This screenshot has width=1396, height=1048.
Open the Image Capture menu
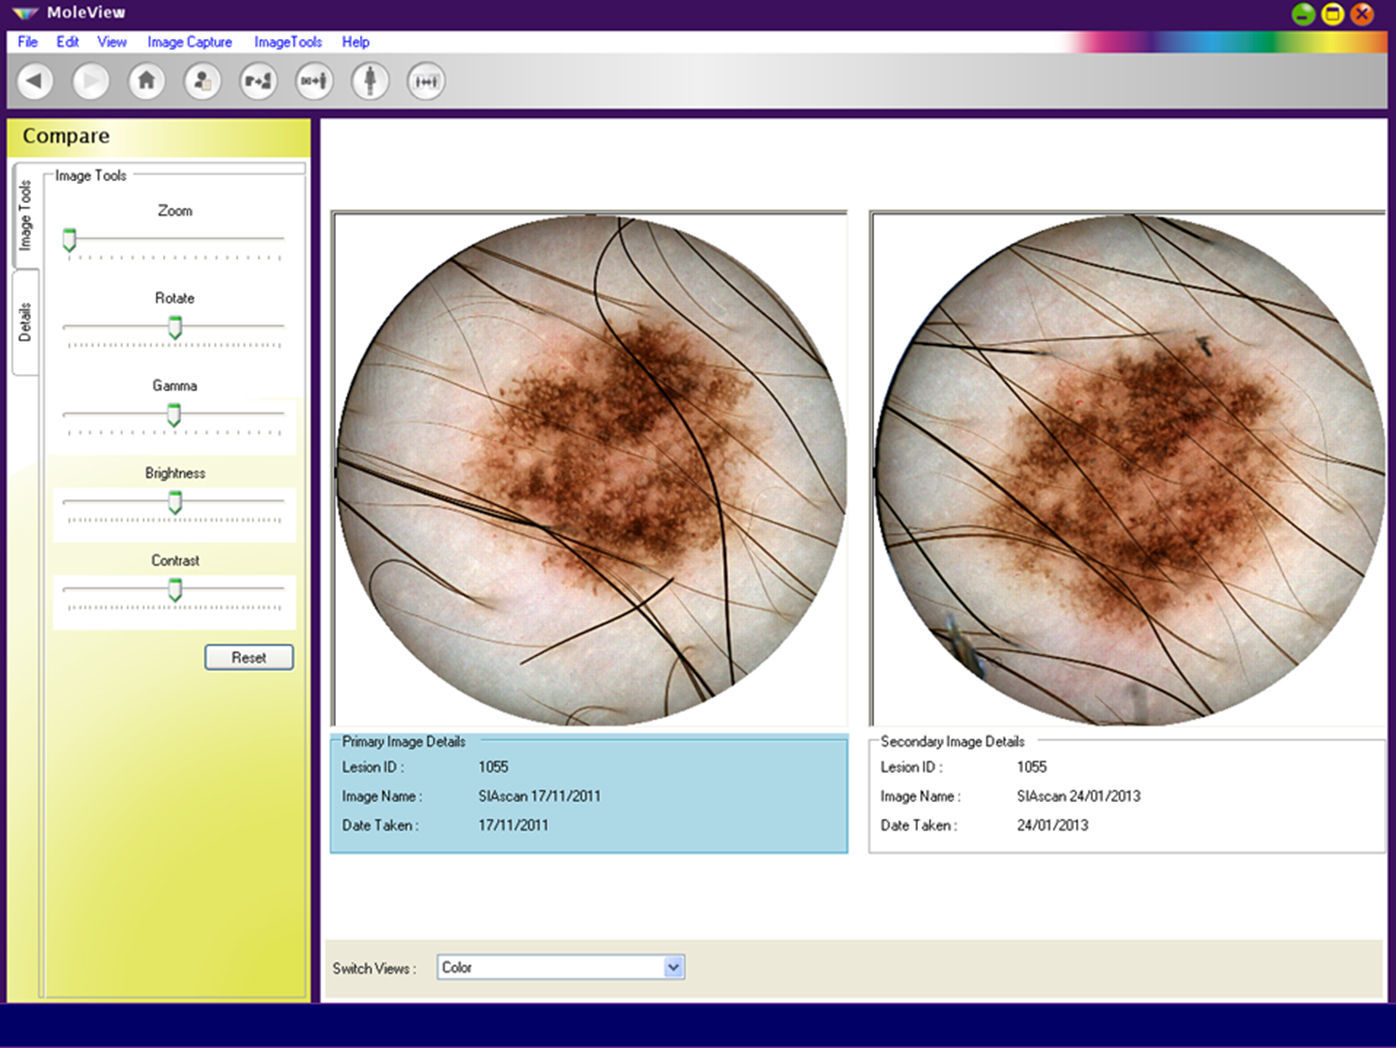pos(189,42)
